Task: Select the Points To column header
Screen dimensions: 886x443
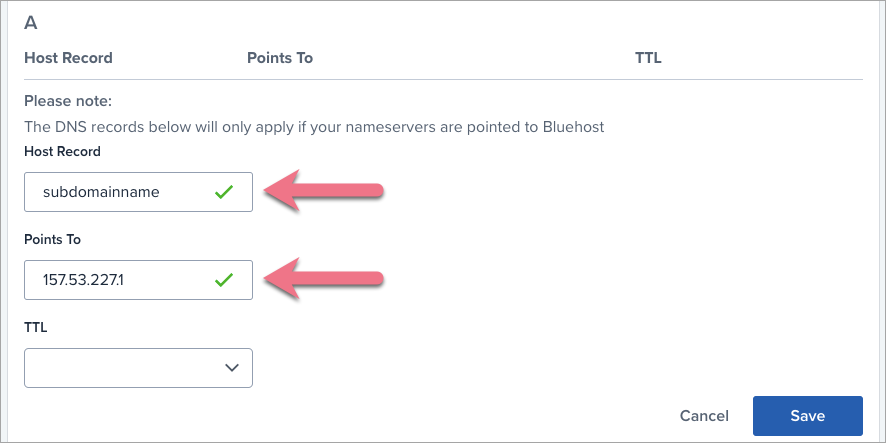Action: 280,58
